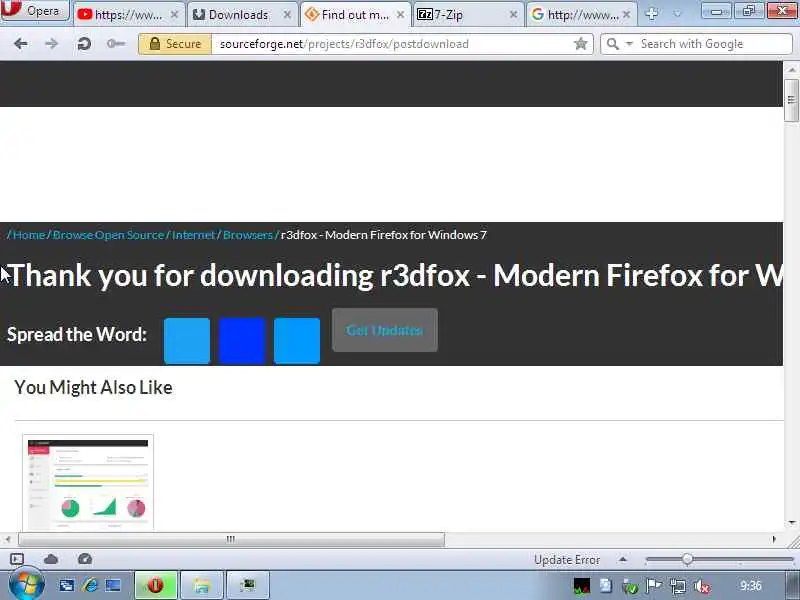This screenshot has width=800, height=600.
Task: Click the Opera taskbar button
Action: point(156,585)
